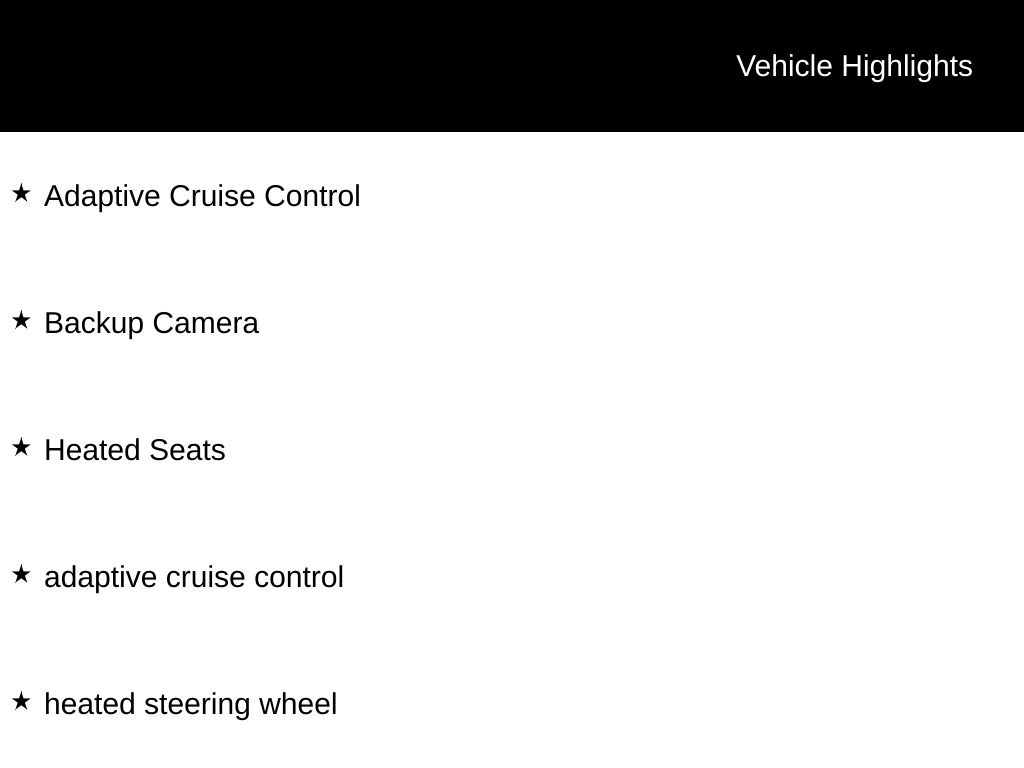Select the star icon next to Backup Camera
The width and height of the screenshot is (1024, 768).
click(21, 320)
